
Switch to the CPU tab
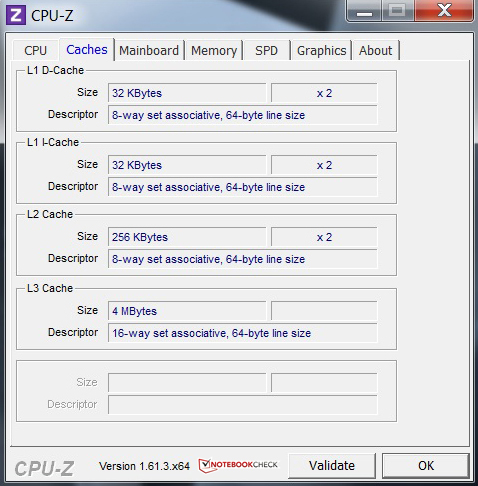[x=35, y=51]
